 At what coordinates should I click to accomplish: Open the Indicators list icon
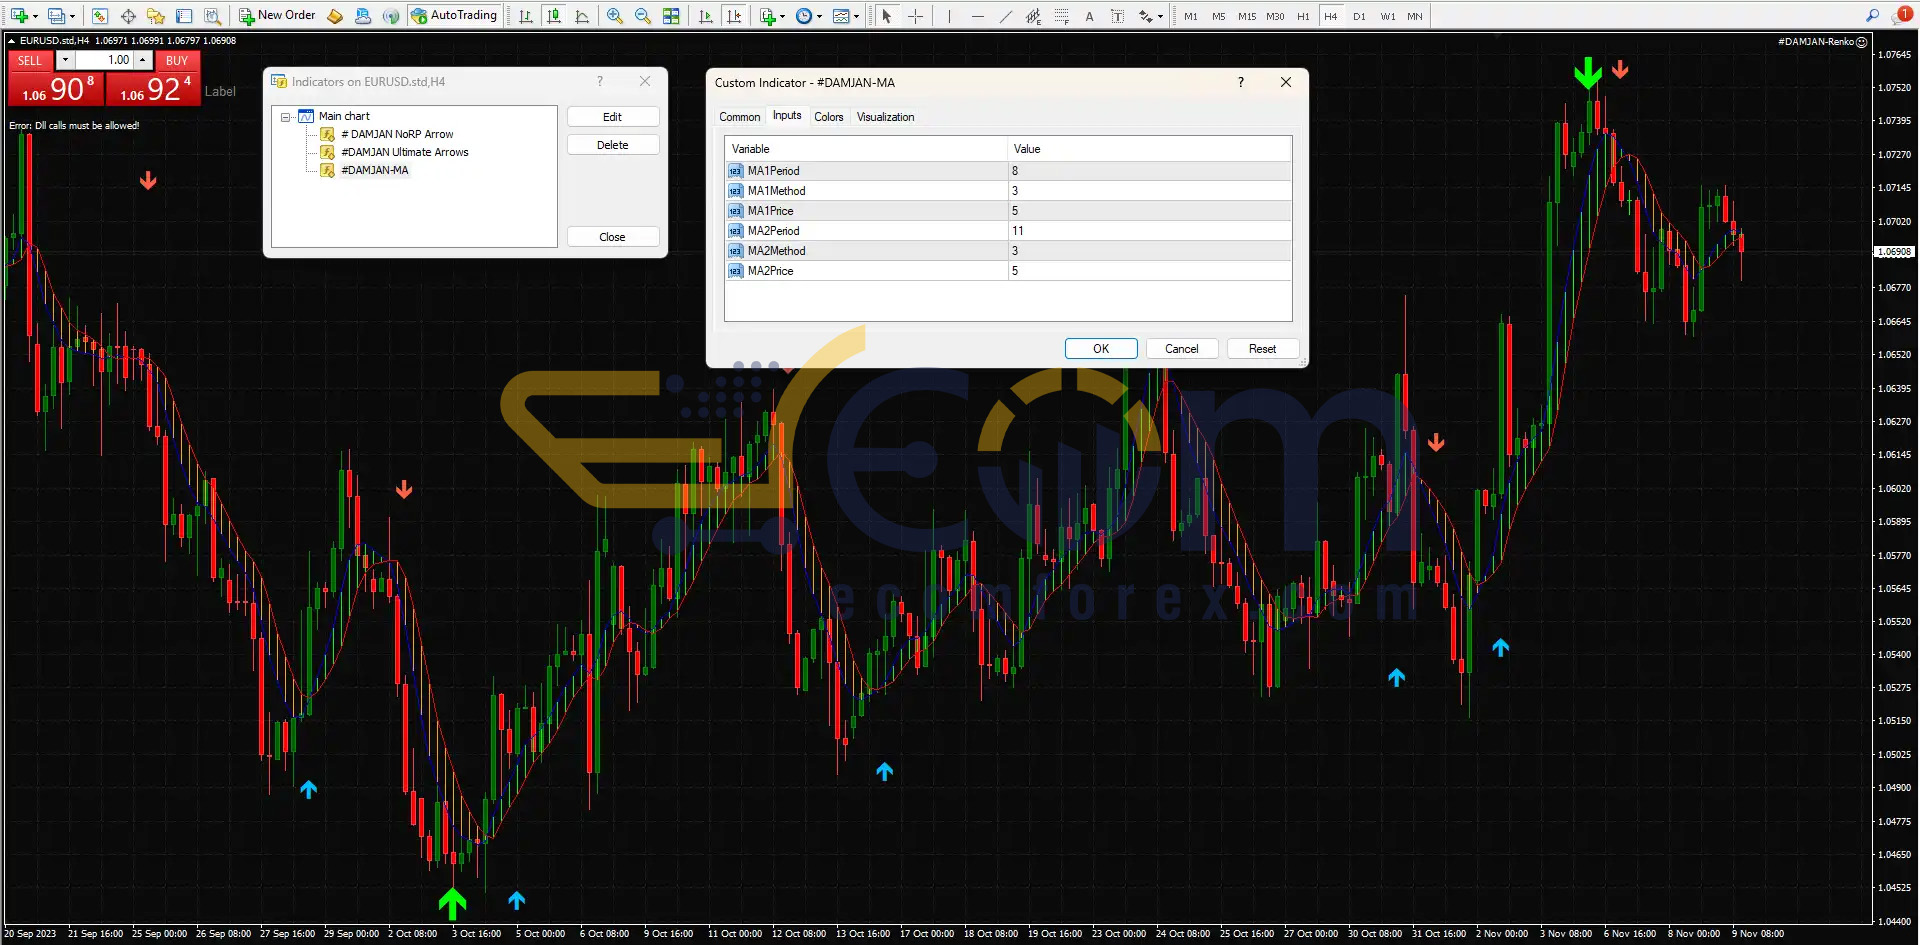point(767,16)
